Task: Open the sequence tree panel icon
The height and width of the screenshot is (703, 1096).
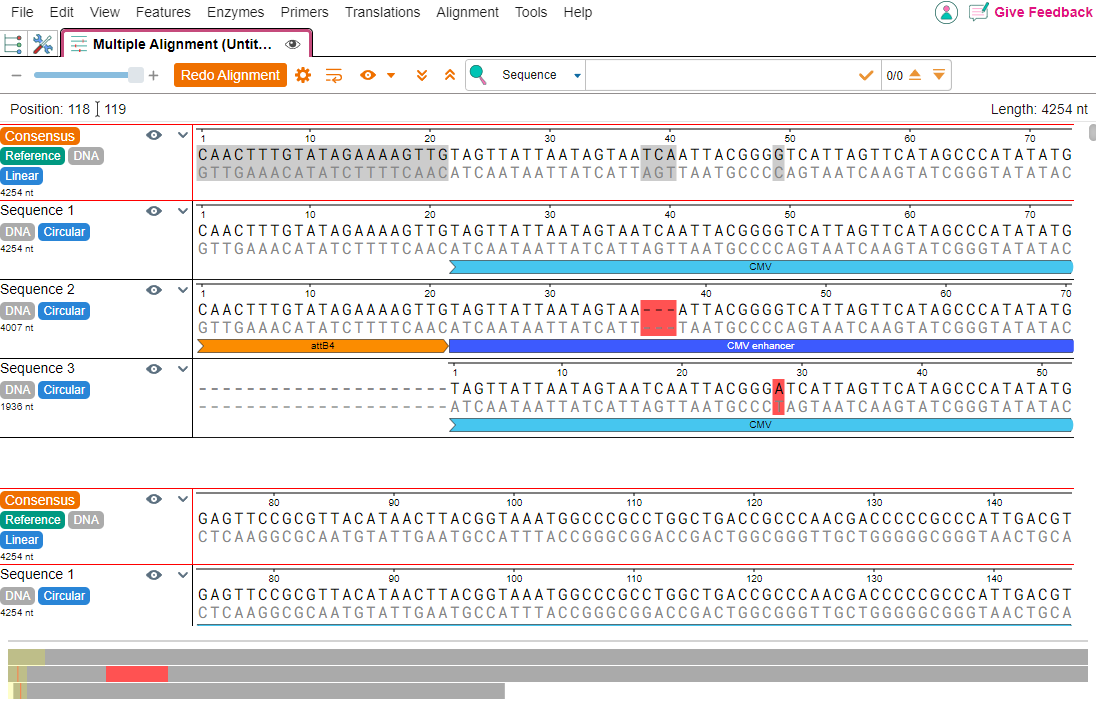Action: click(x=13, y=44)
